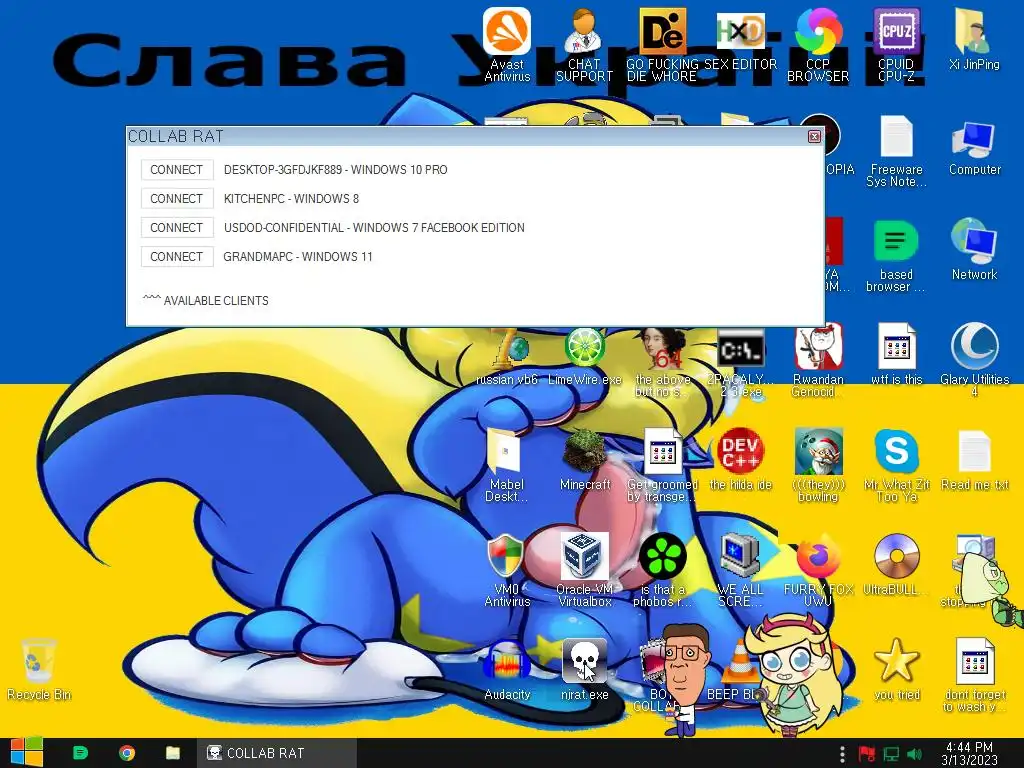
Task: Open the Skype Mr What Zit Too Ya icon
Action: tap(896, 465)
